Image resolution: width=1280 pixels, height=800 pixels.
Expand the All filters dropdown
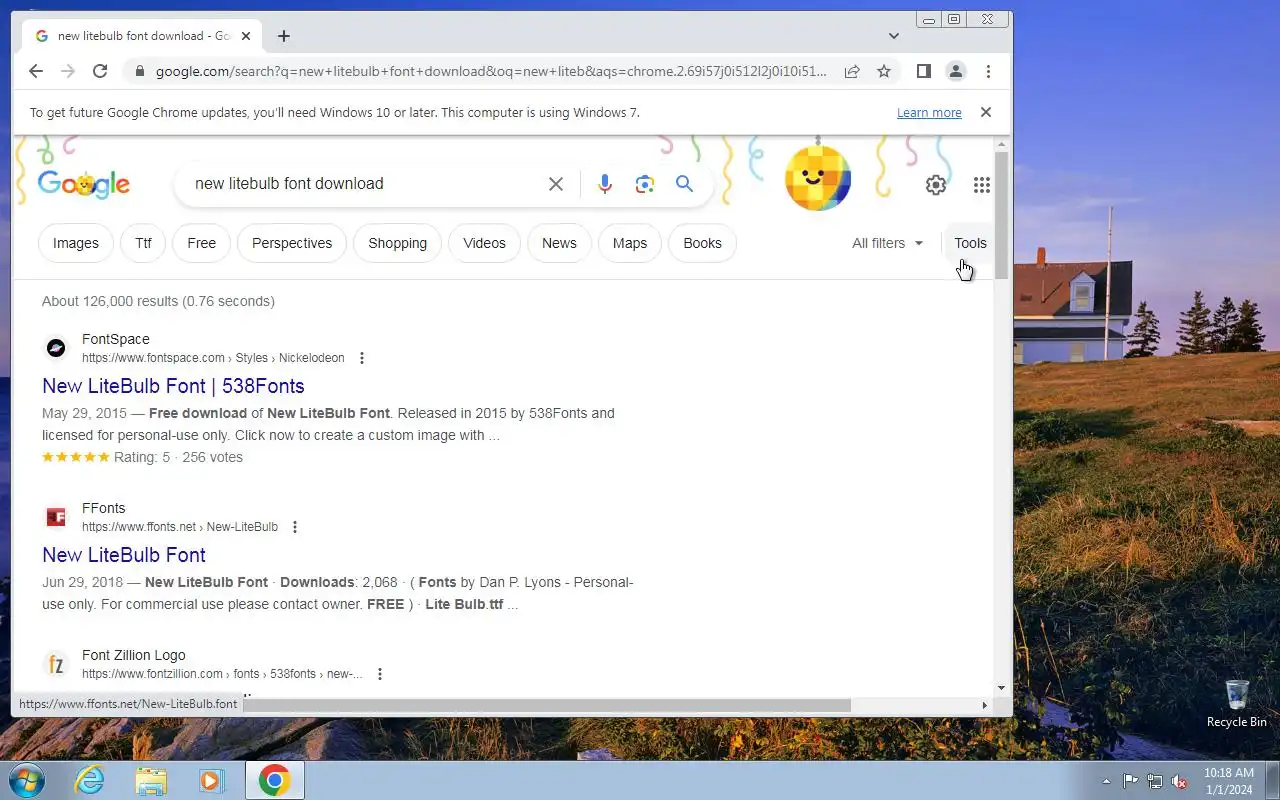[x=888, y=243]
